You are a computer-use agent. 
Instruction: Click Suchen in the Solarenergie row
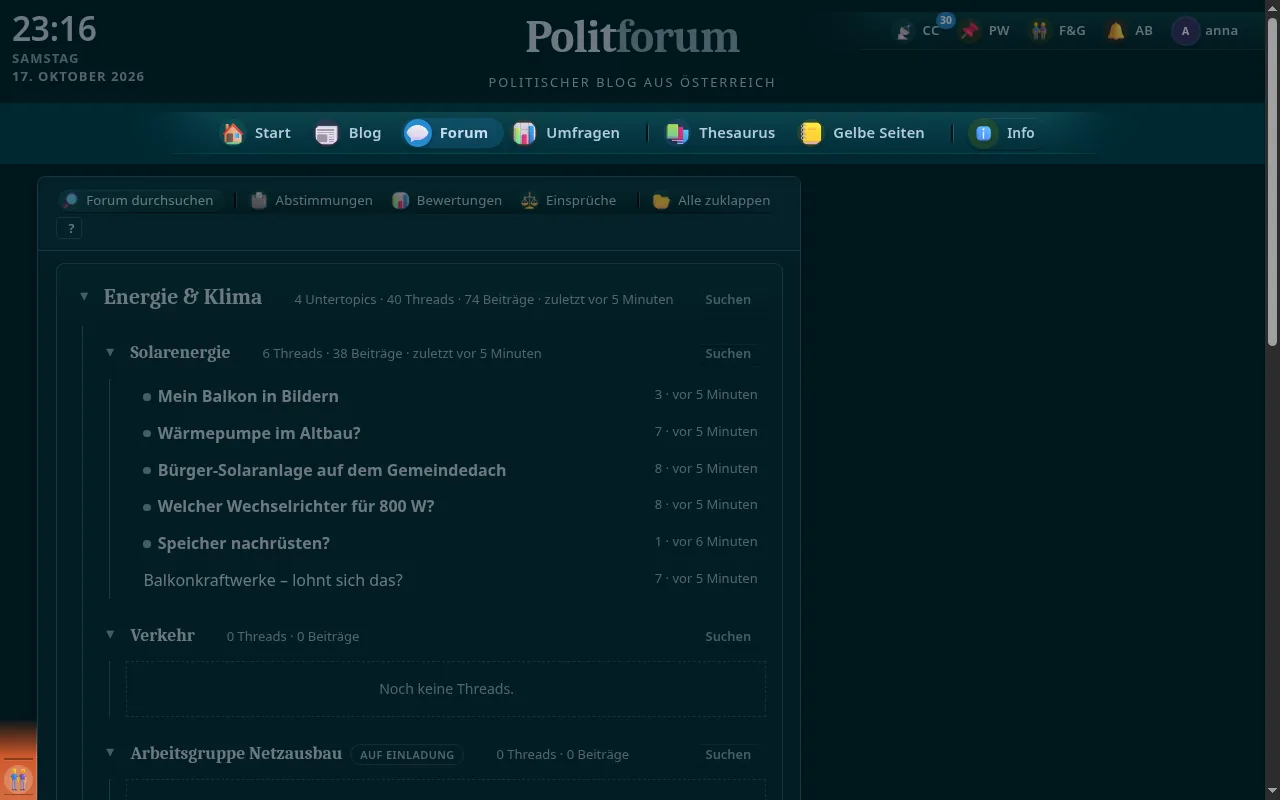point(728,353)
